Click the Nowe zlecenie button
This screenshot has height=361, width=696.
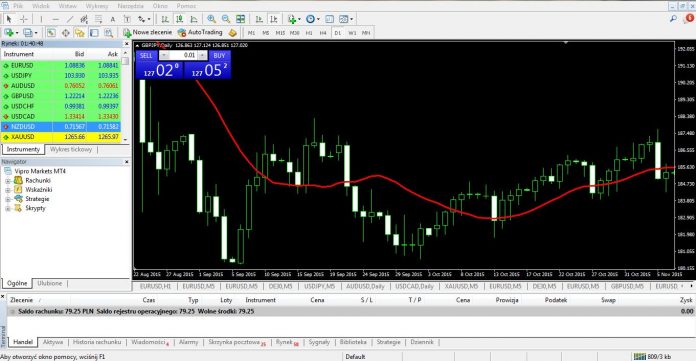147,32
